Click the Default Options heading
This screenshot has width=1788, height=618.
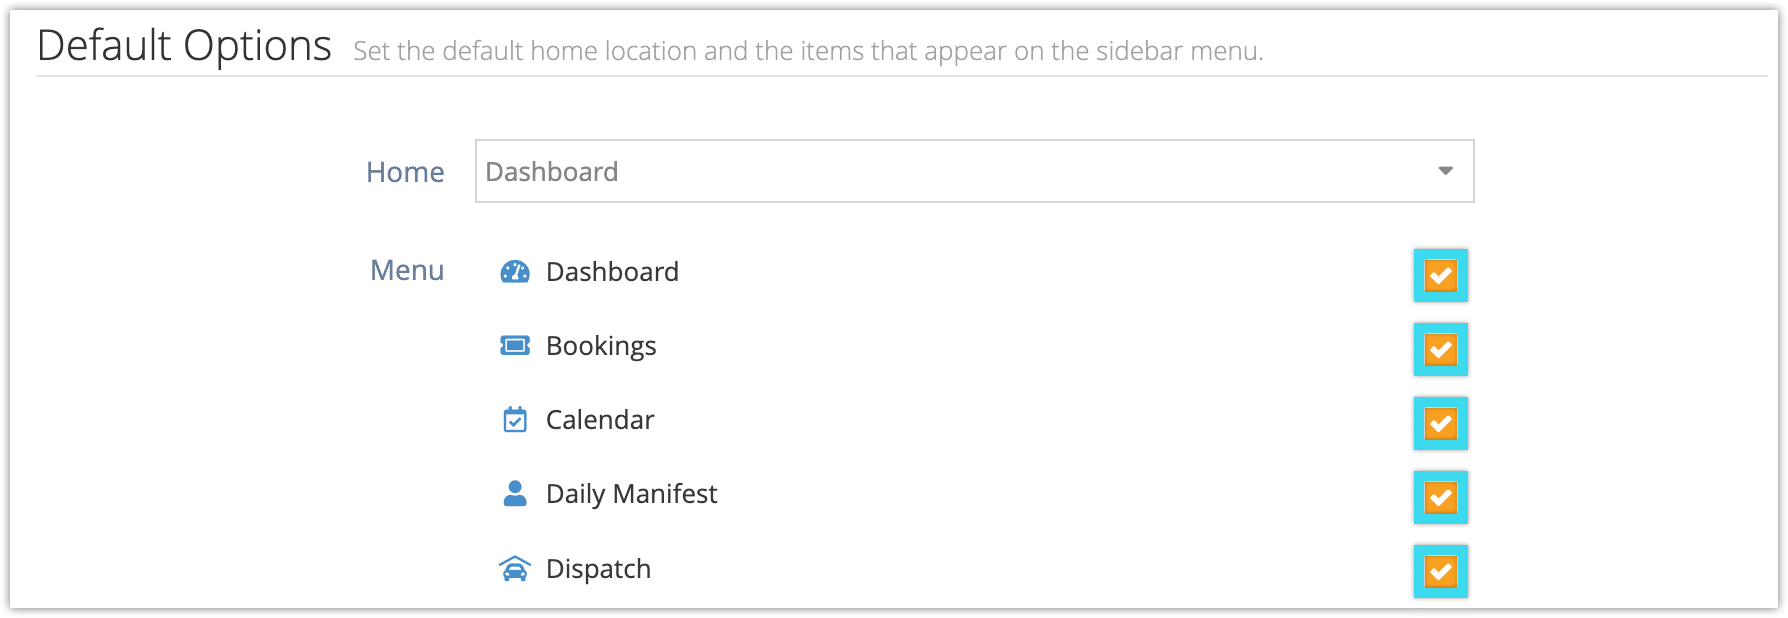click(x=184, y=46)
